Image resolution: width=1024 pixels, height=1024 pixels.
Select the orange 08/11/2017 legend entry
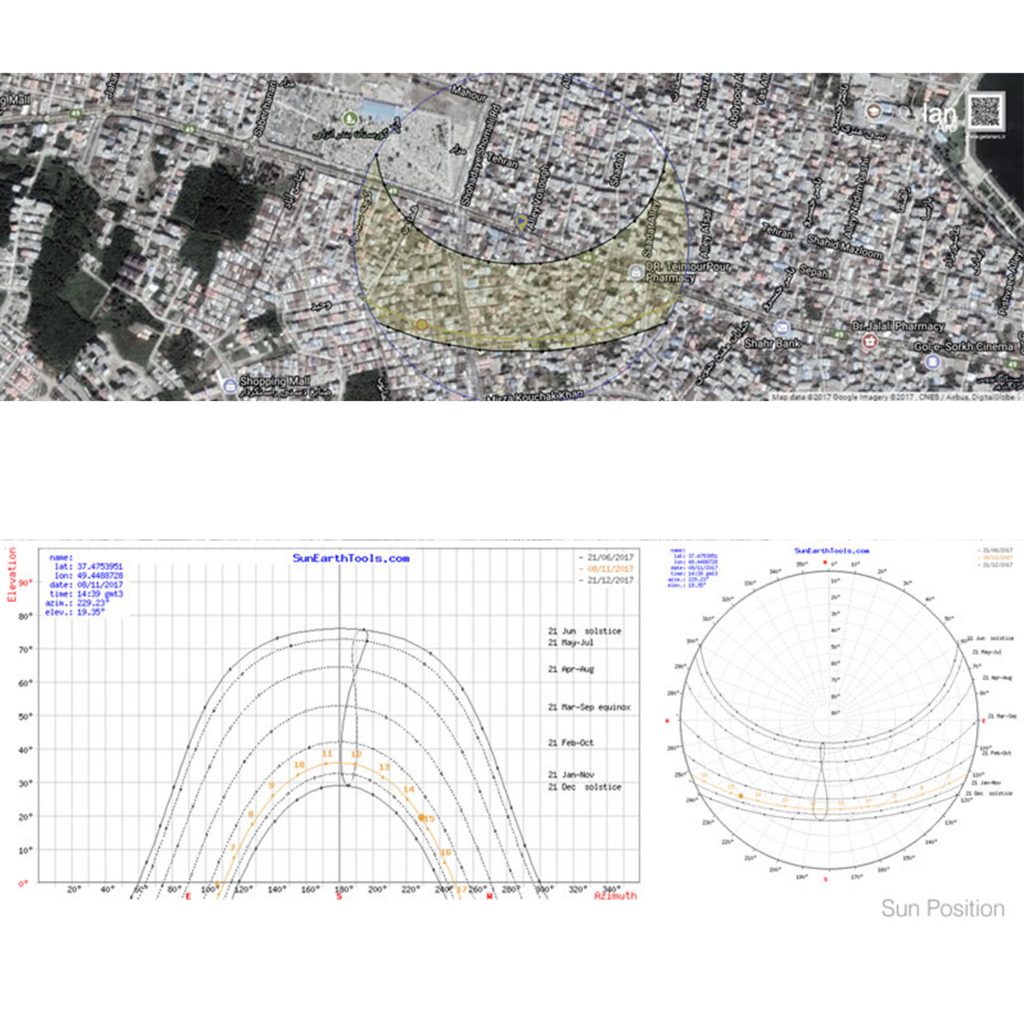click(607, 567)
